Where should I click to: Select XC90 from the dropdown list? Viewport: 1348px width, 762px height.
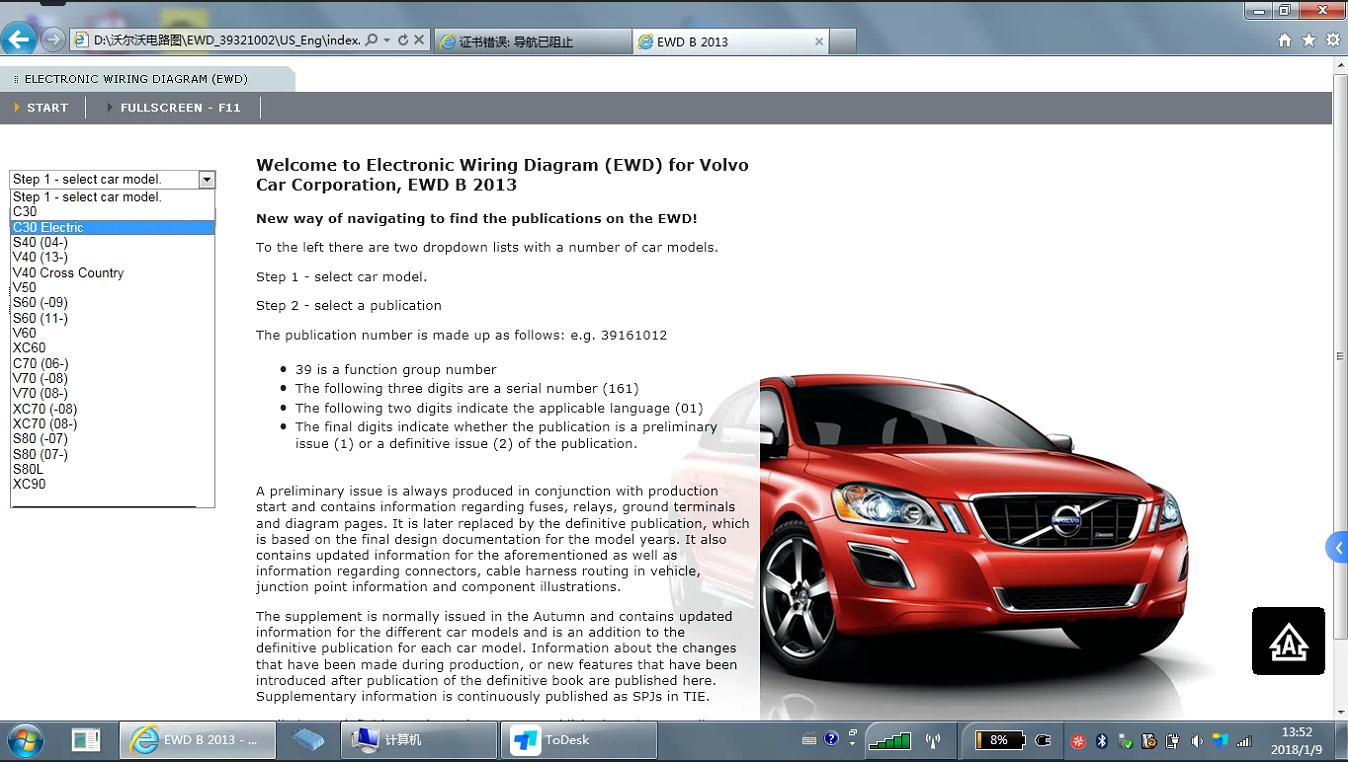tap(112, 484)
